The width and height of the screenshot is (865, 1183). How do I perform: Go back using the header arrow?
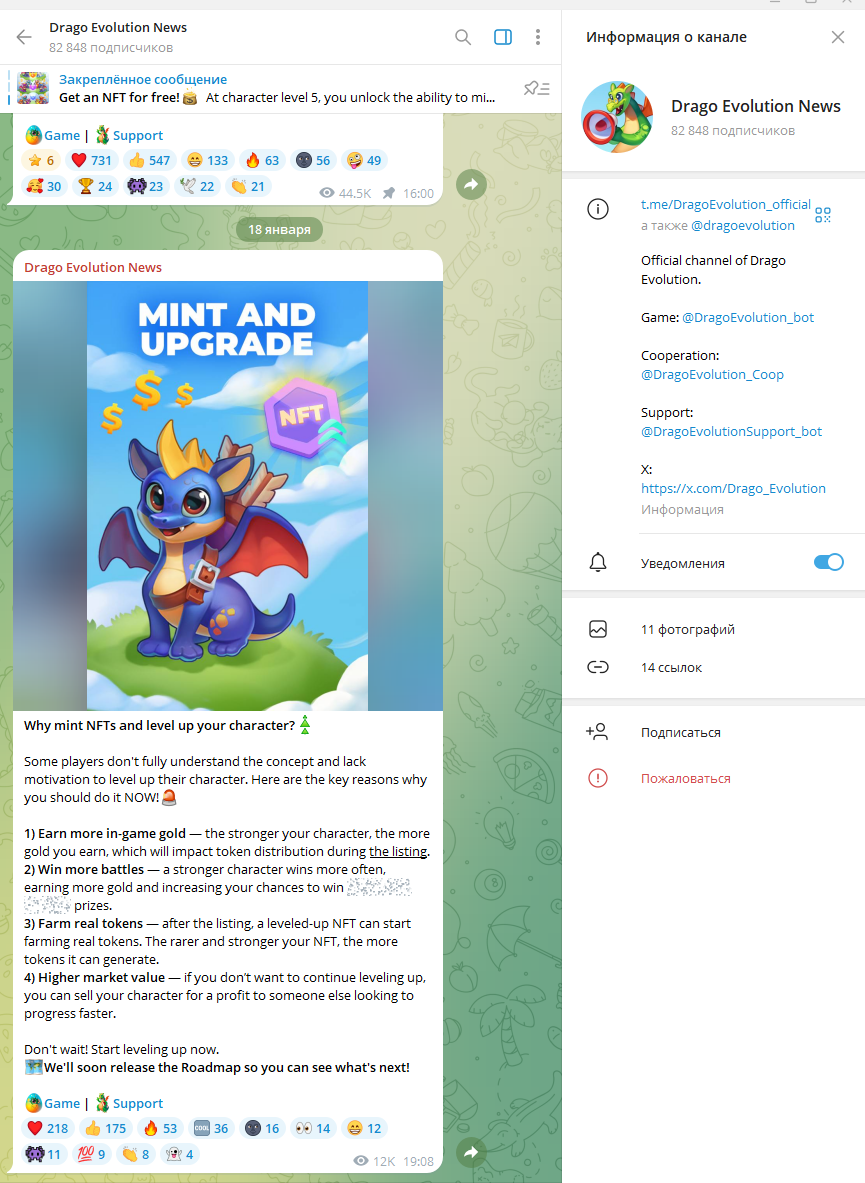click(x=24, y=37)
